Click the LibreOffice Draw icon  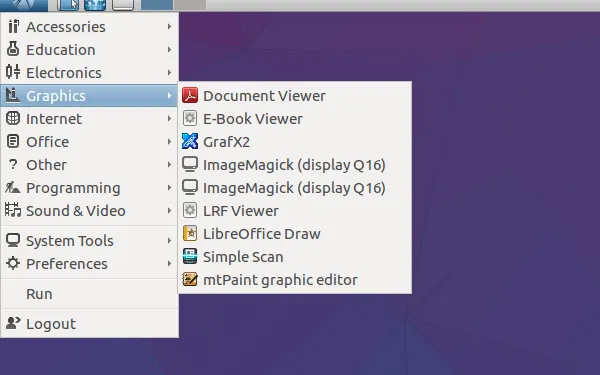(x=190, y=233)
